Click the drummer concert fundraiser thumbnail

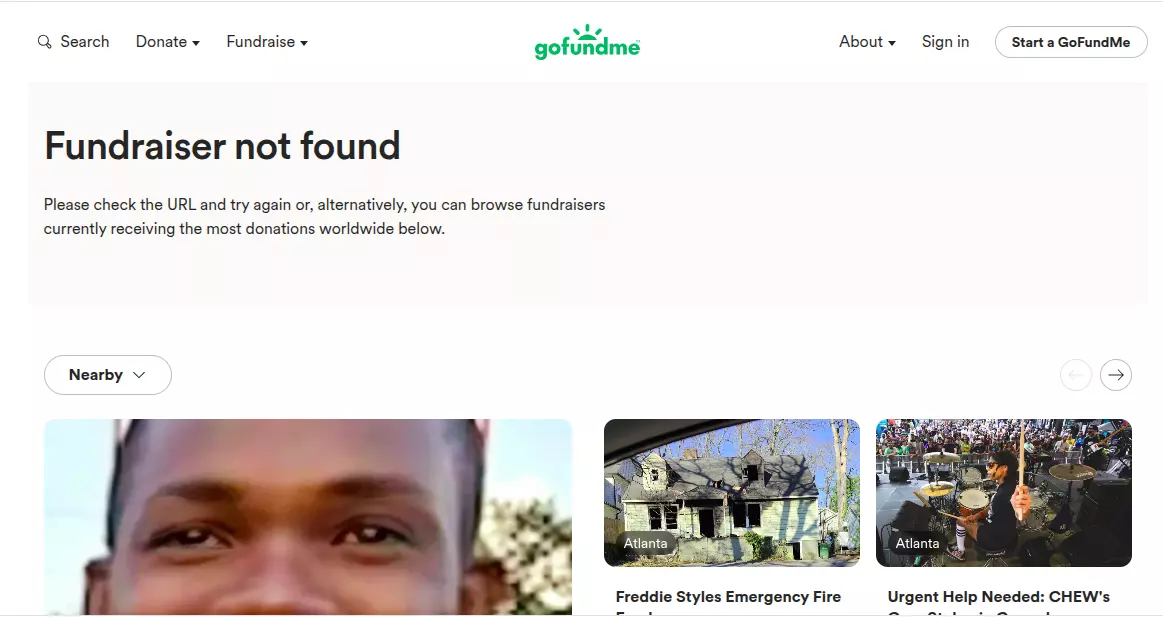(1004, 492)
